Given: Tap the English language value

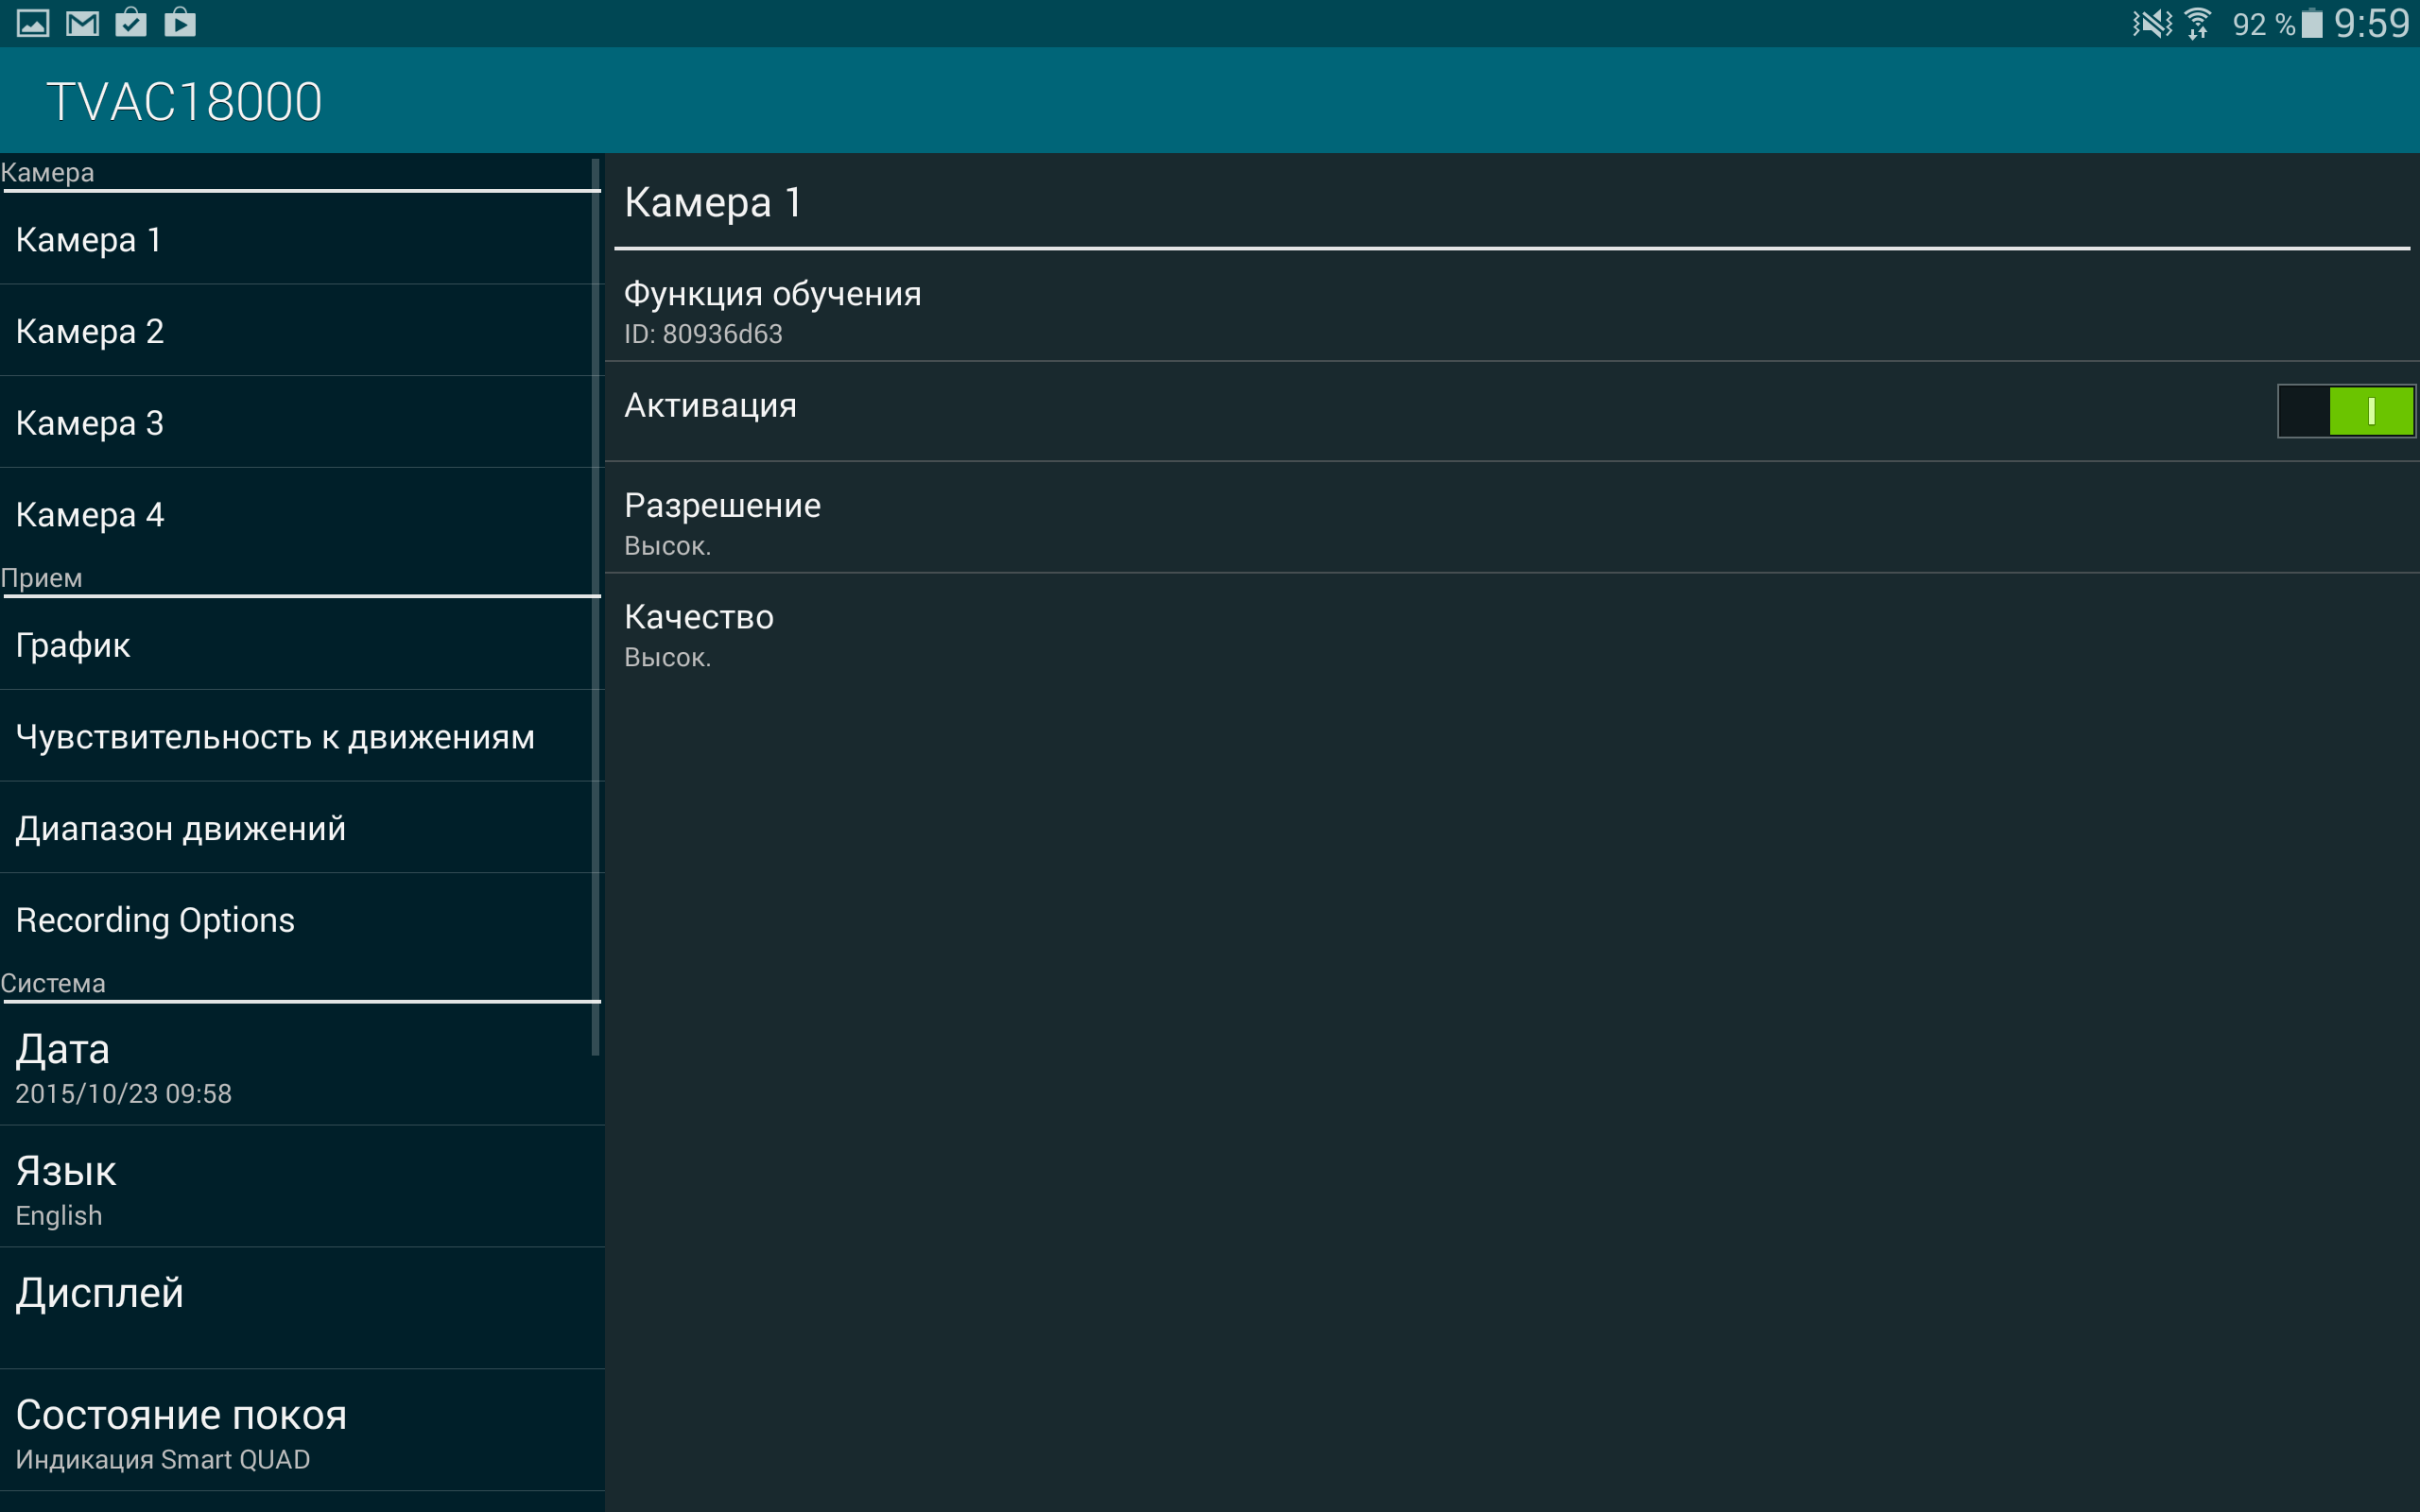Looking at the screenshot, I should tap(59, 1216).
